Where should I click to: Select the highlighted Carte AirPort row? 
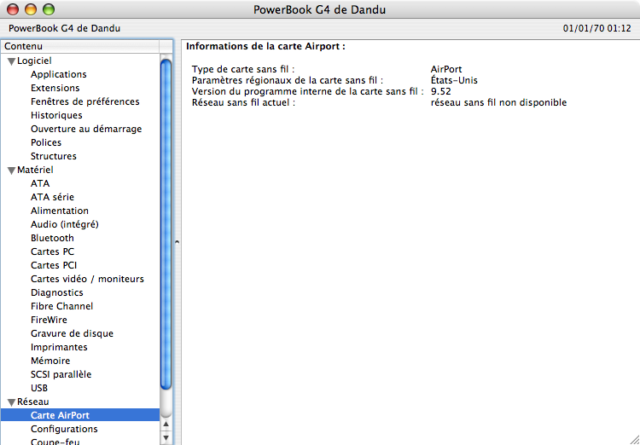80,415
